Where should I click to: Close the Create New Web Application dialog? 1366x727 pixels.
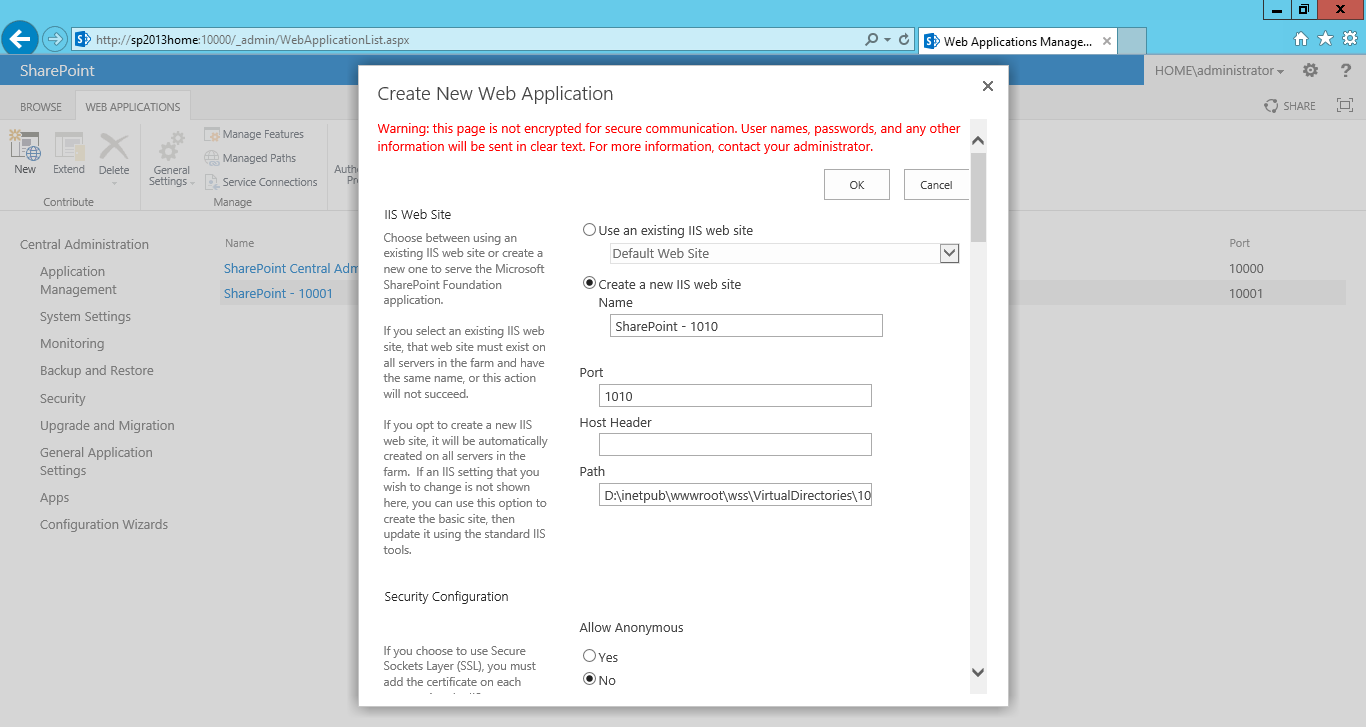pos(988,86)
